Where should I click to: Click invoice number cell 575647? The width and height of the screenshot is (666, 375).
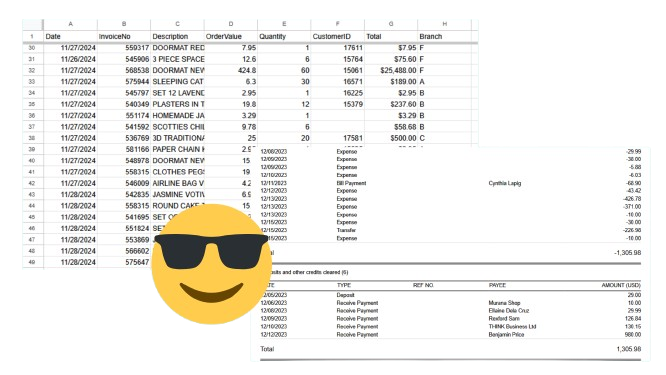(x=124, y=262)
